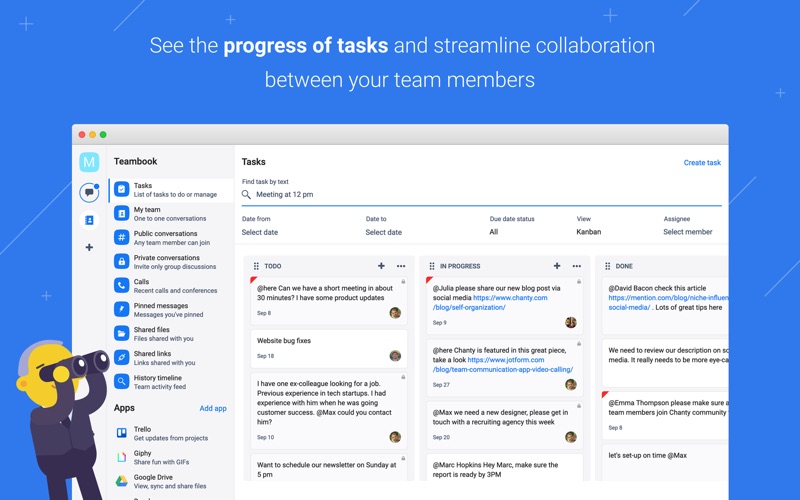The image size is (800, 500).
Task: Click the Sep 27 due date
Action: click(441, 385)
